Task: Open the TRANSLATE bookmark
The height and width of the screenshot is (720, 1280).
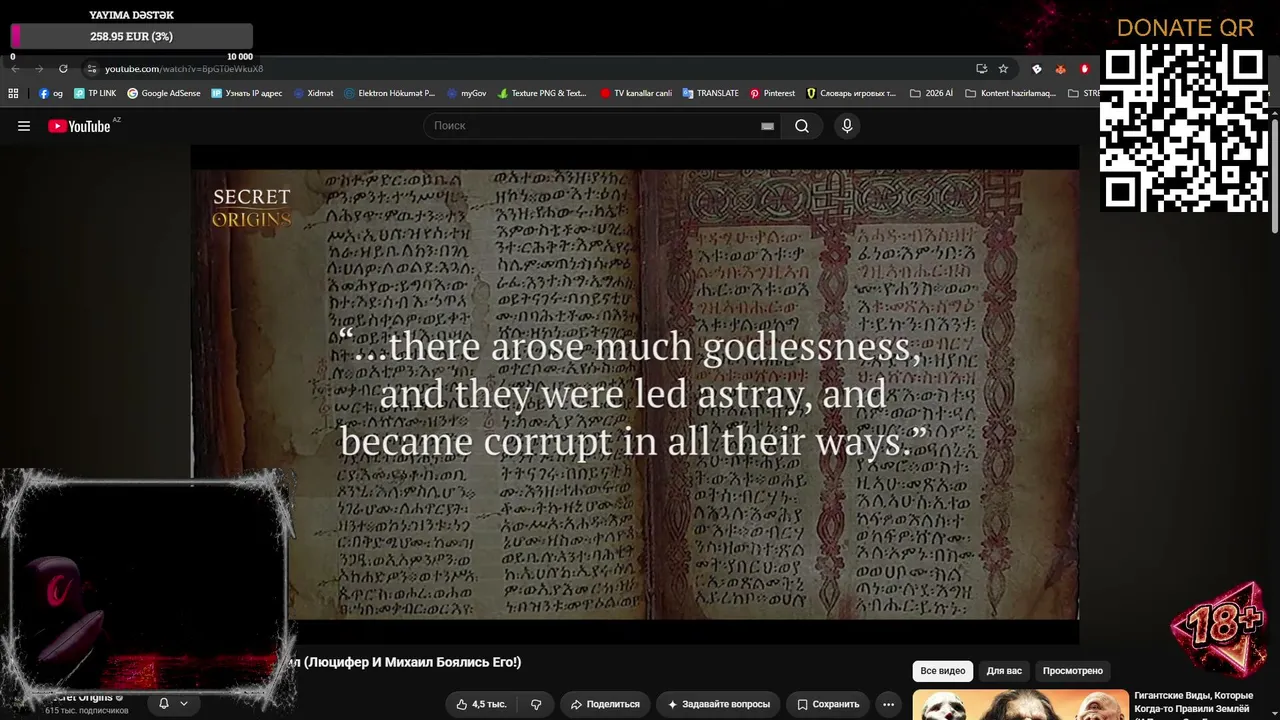Action: [x=710, y=93]
